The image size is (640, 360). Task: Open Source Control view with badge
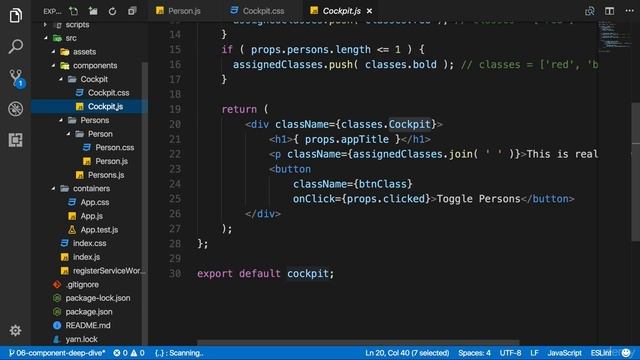pyautogui.click(x=16, y=78)
